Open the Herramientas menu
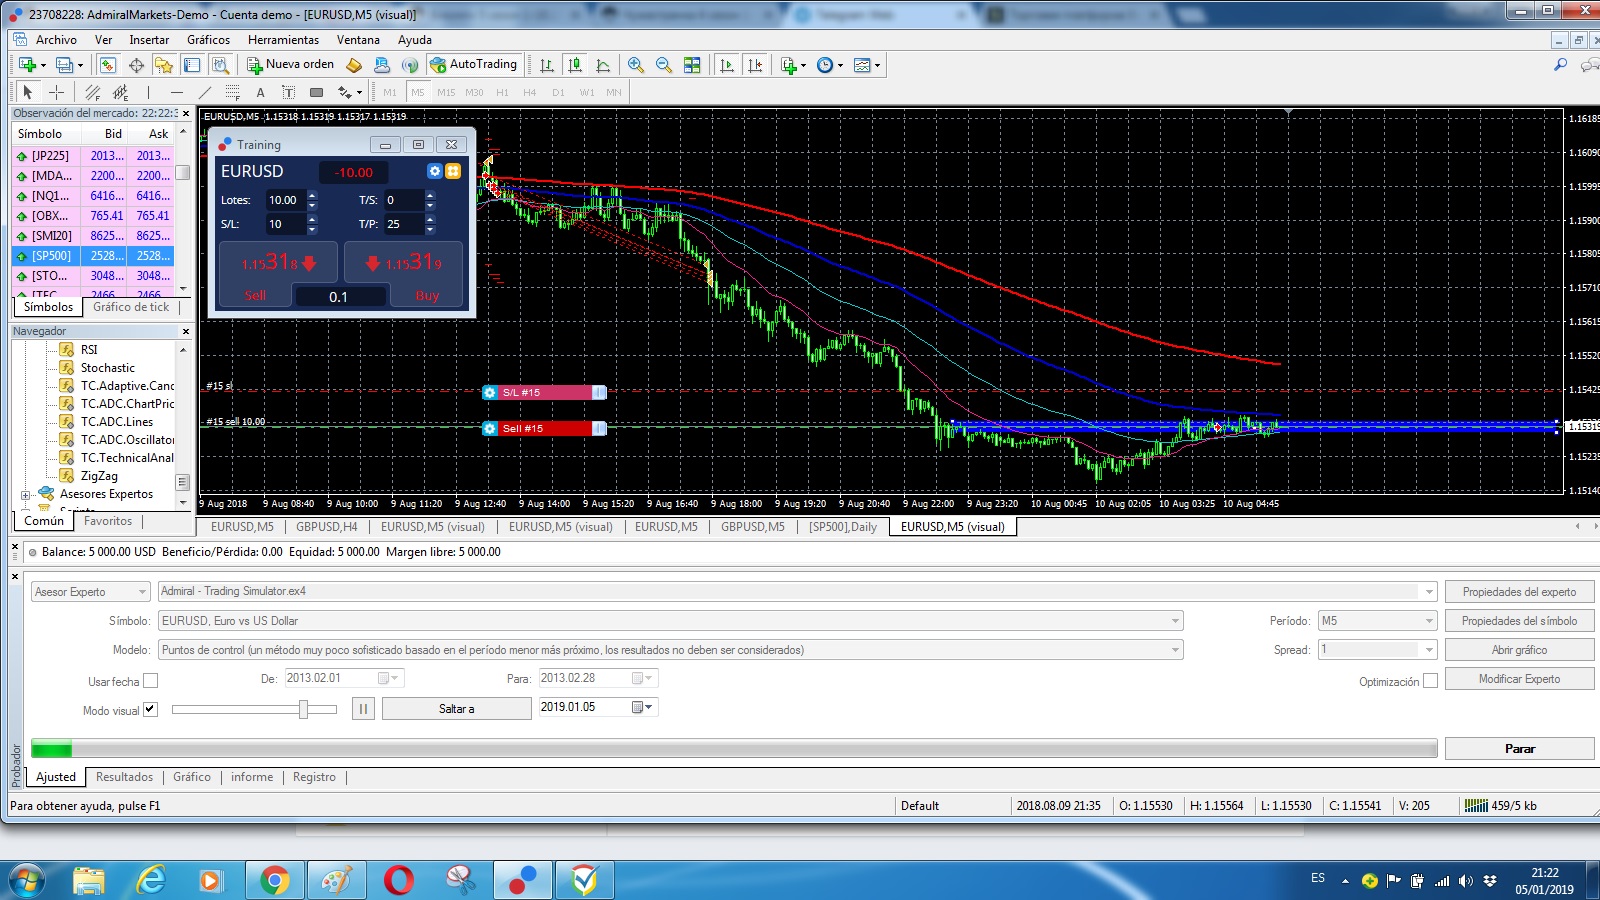The width and height of the screenshot is (1600, 900). 283,40
